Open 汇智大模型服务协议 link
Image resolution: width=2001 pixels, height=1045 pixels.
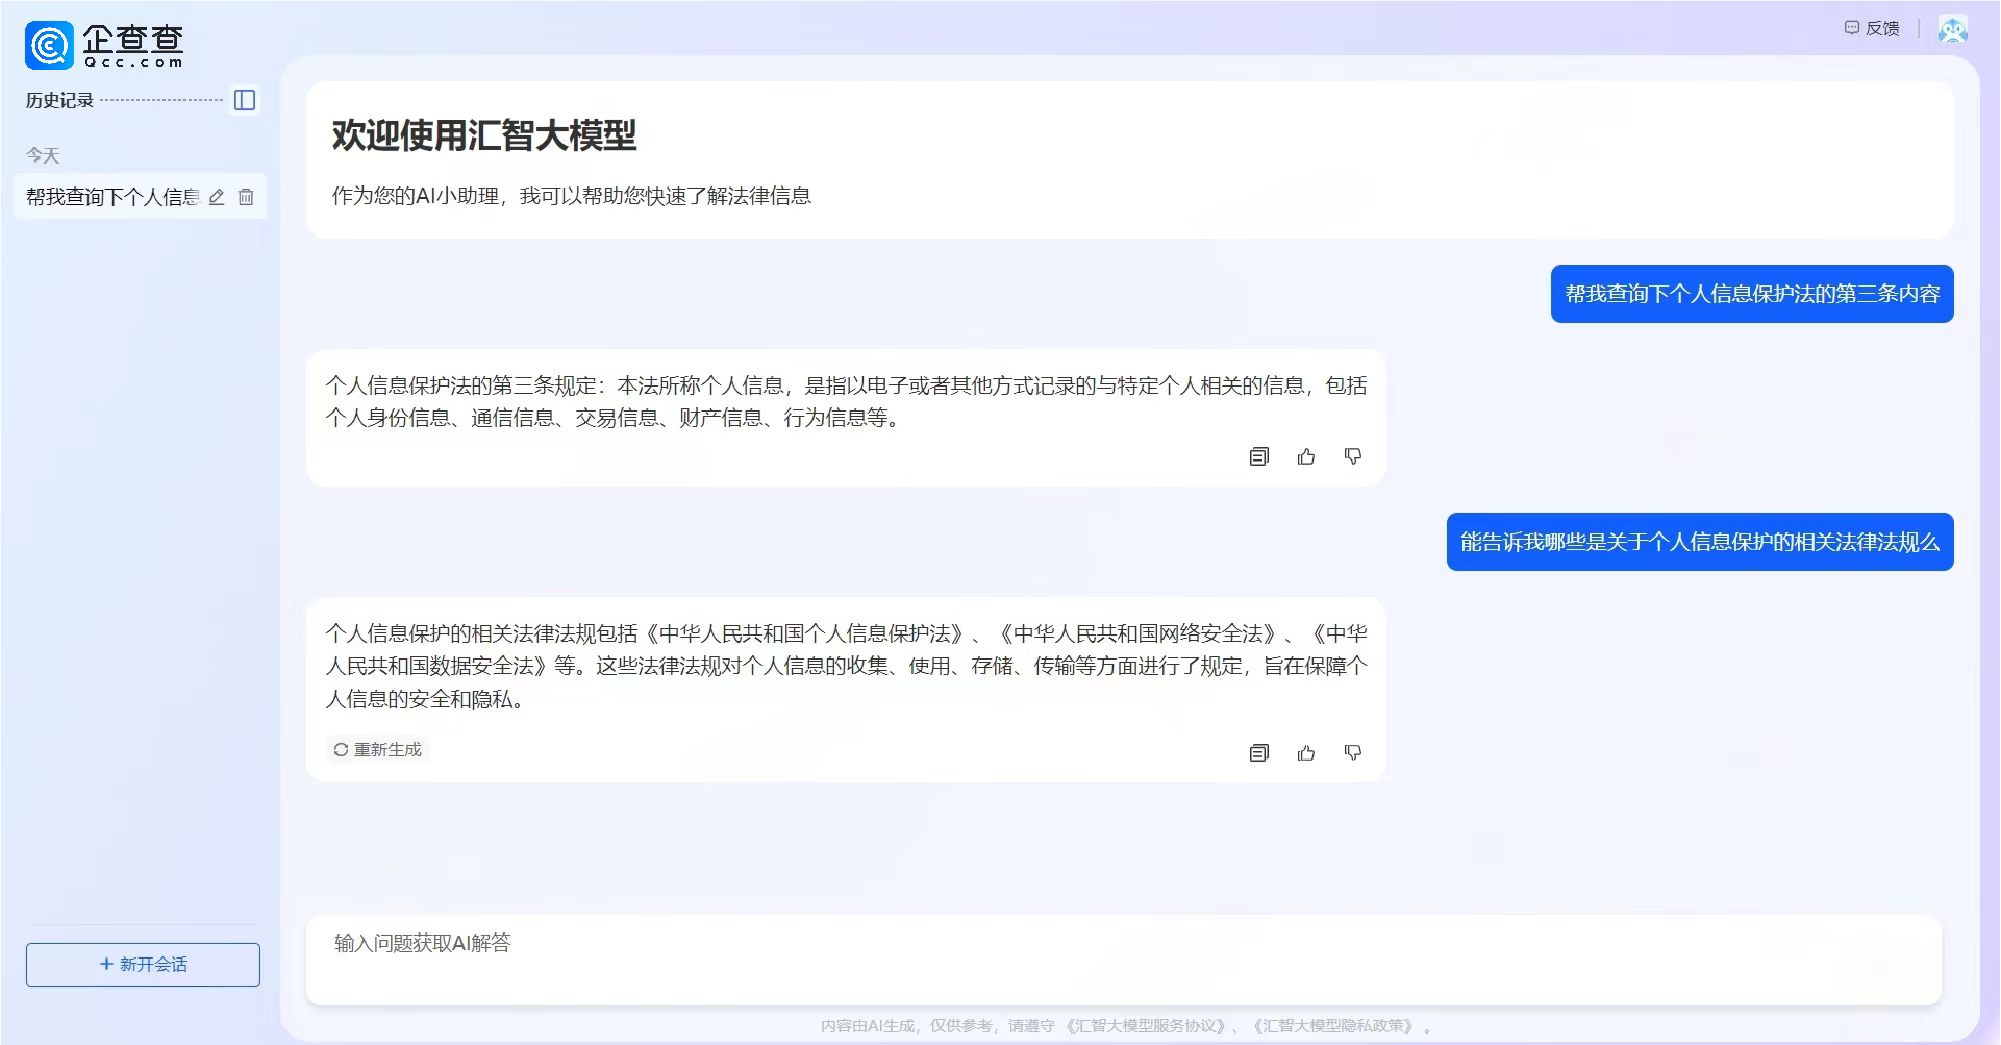tap(1144, 1026)
